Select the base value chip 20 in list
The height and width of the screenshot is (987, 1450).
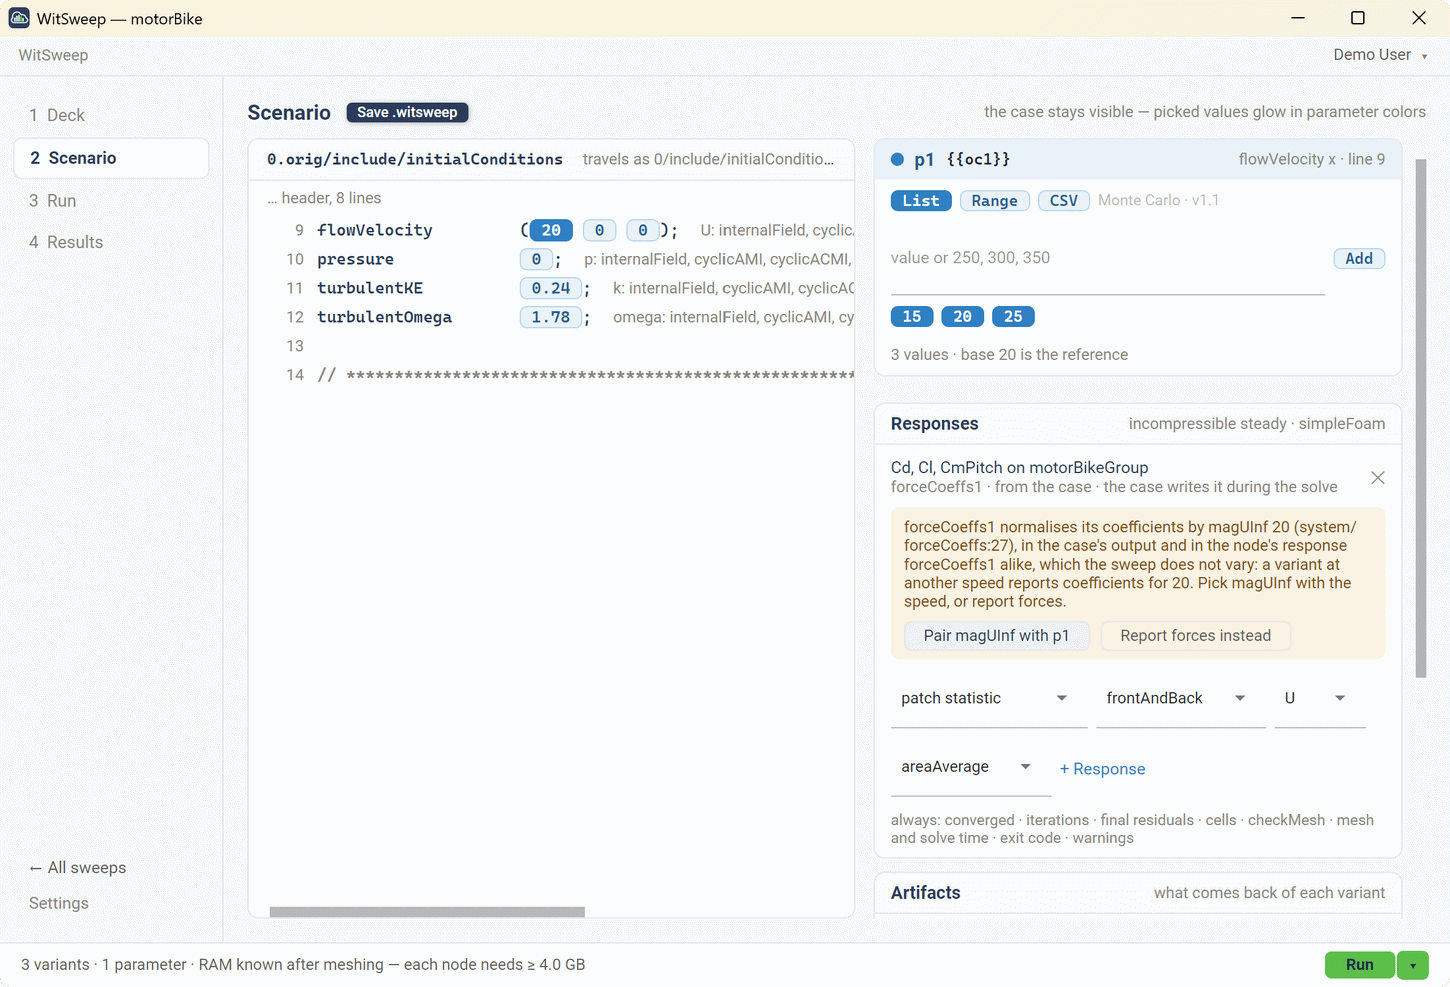click(x=962, y=317)
